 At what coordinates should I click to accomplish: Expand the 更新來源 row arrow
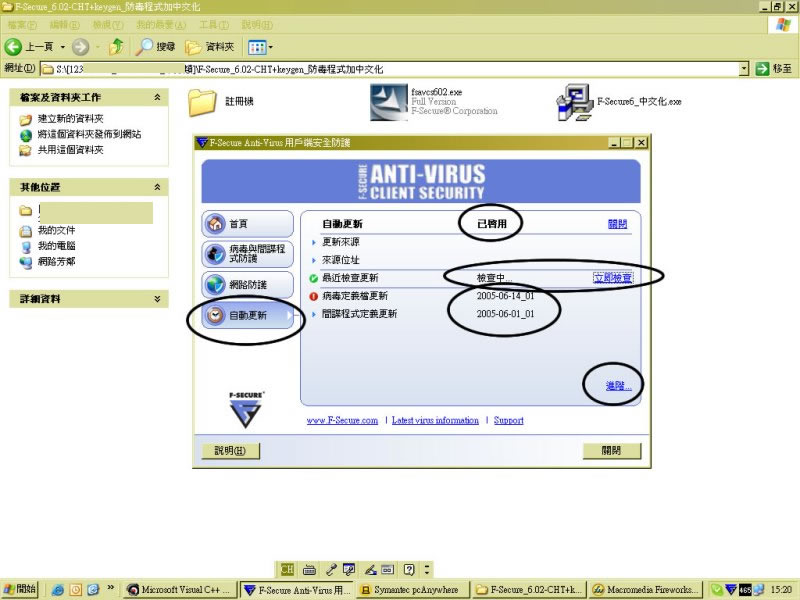(x=314, y=243)
